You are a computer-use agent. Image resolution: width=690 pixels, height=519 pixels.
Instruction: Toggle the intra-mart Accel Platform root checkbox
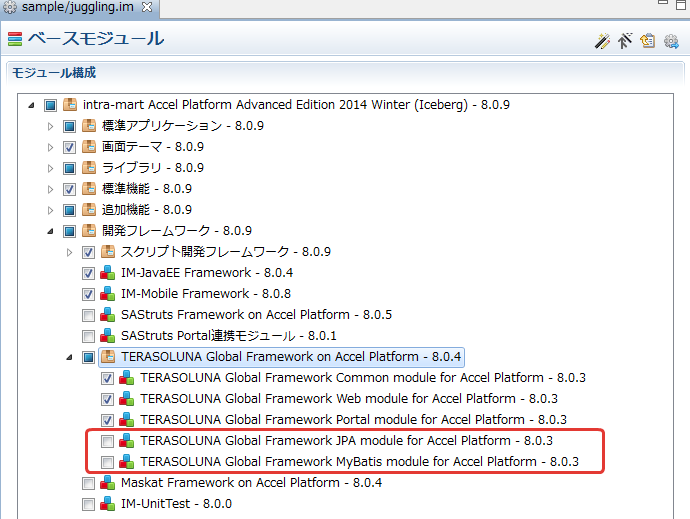click(x=50, y=105)
